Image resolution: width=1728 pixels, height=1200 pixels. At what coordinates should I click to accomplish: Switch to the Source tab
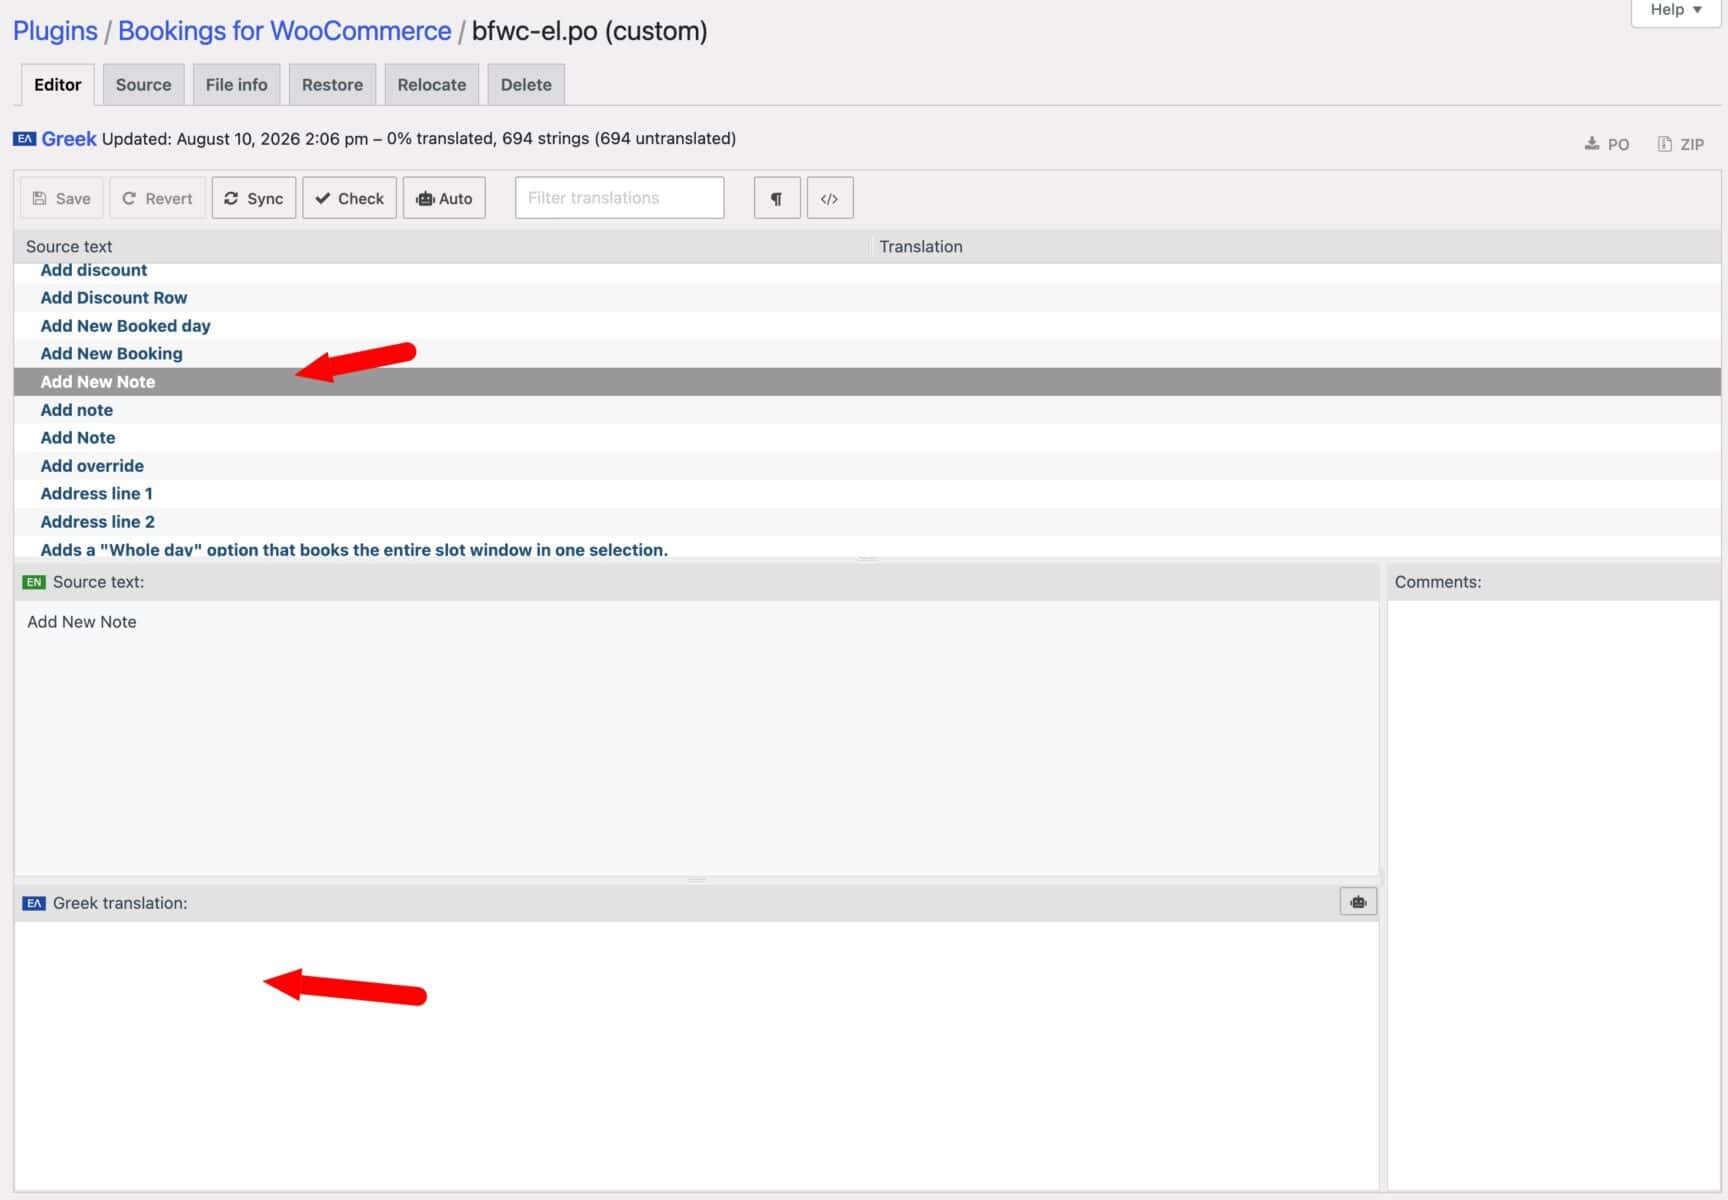(x=143, y=85)
